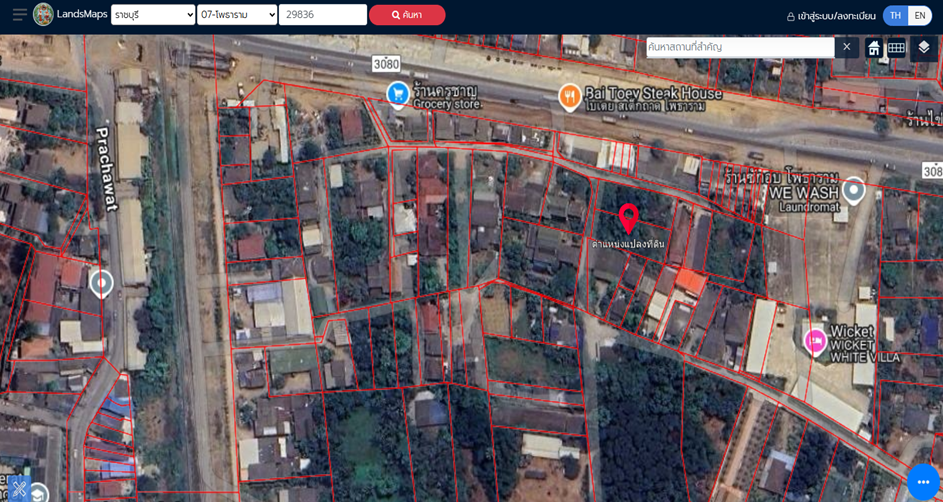Open the เข้าสู่ระบบ/ลงทะเบียน login link
Viewport: 943px width, 502px height.
(831, 16)
